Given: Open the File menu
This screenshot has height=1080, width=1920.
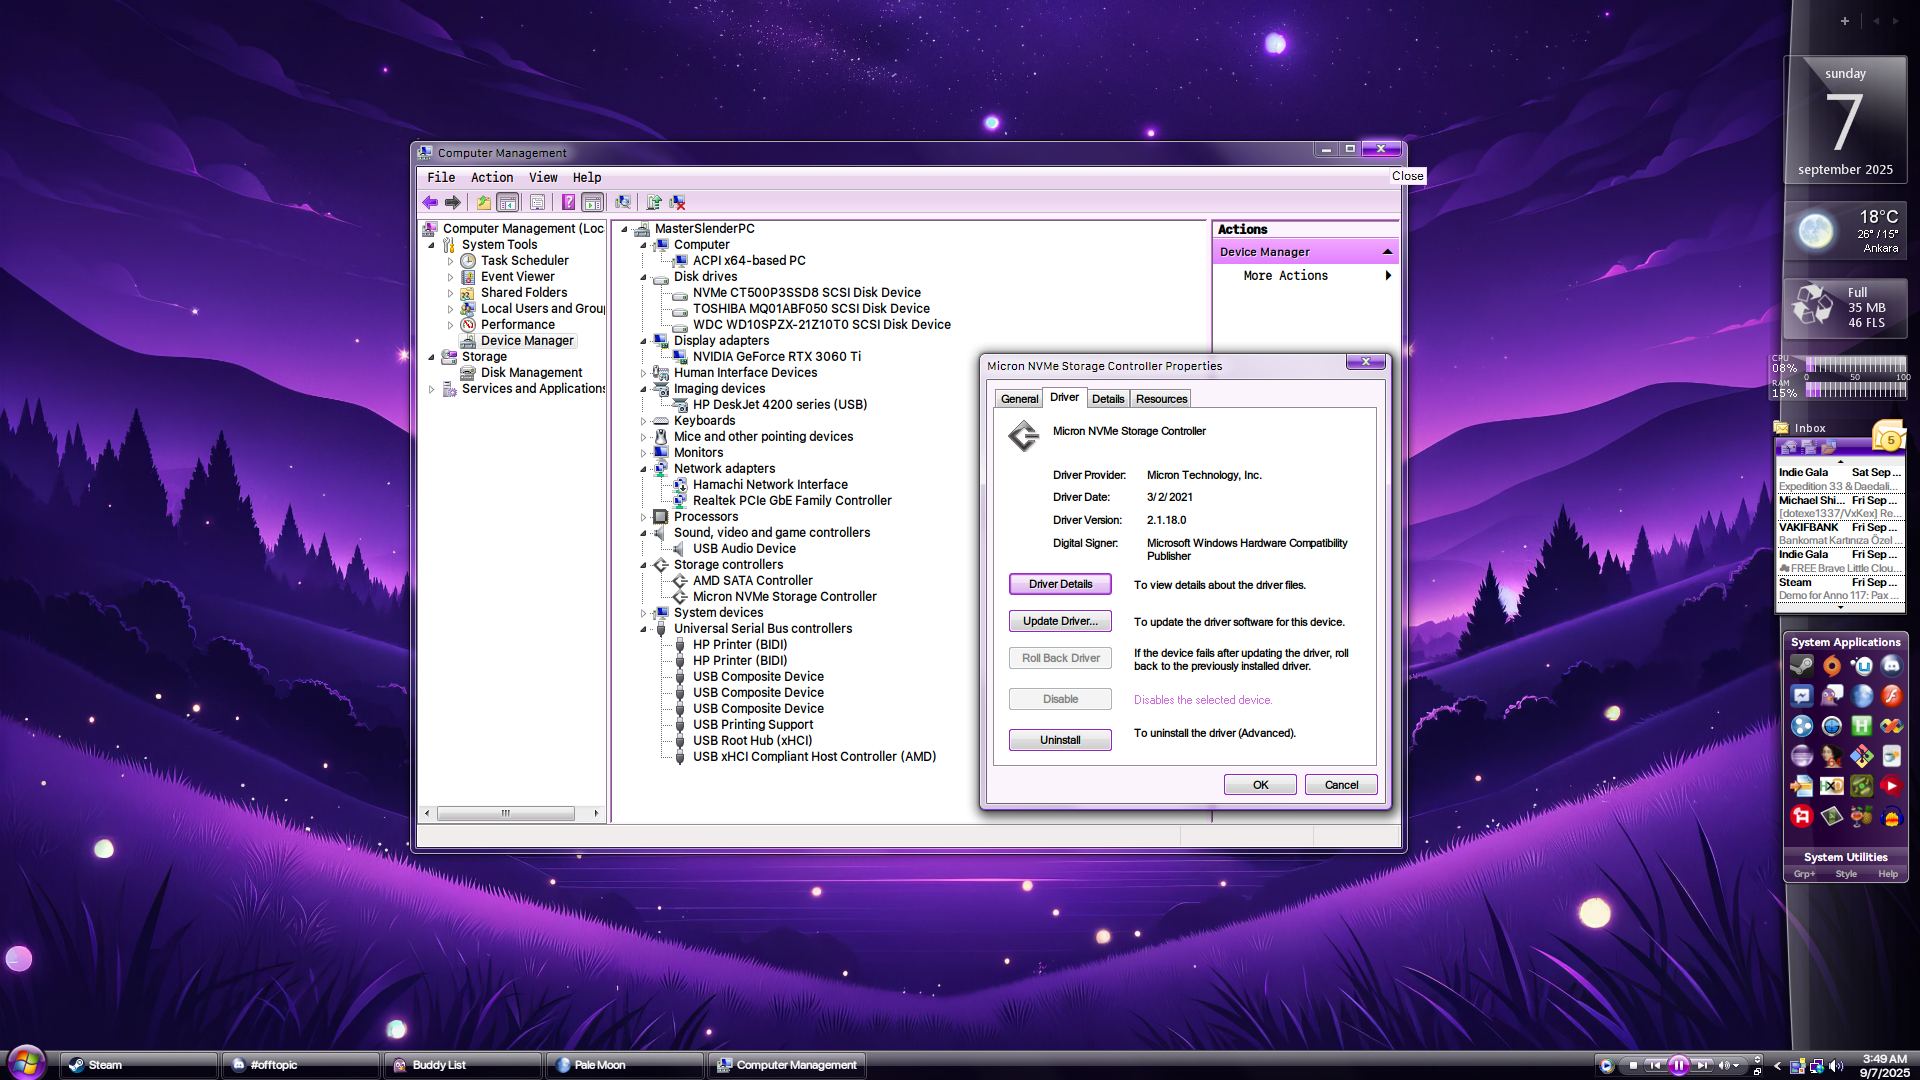Looking at the screenshot, I should pyautogui.click(x=441, y=178).
